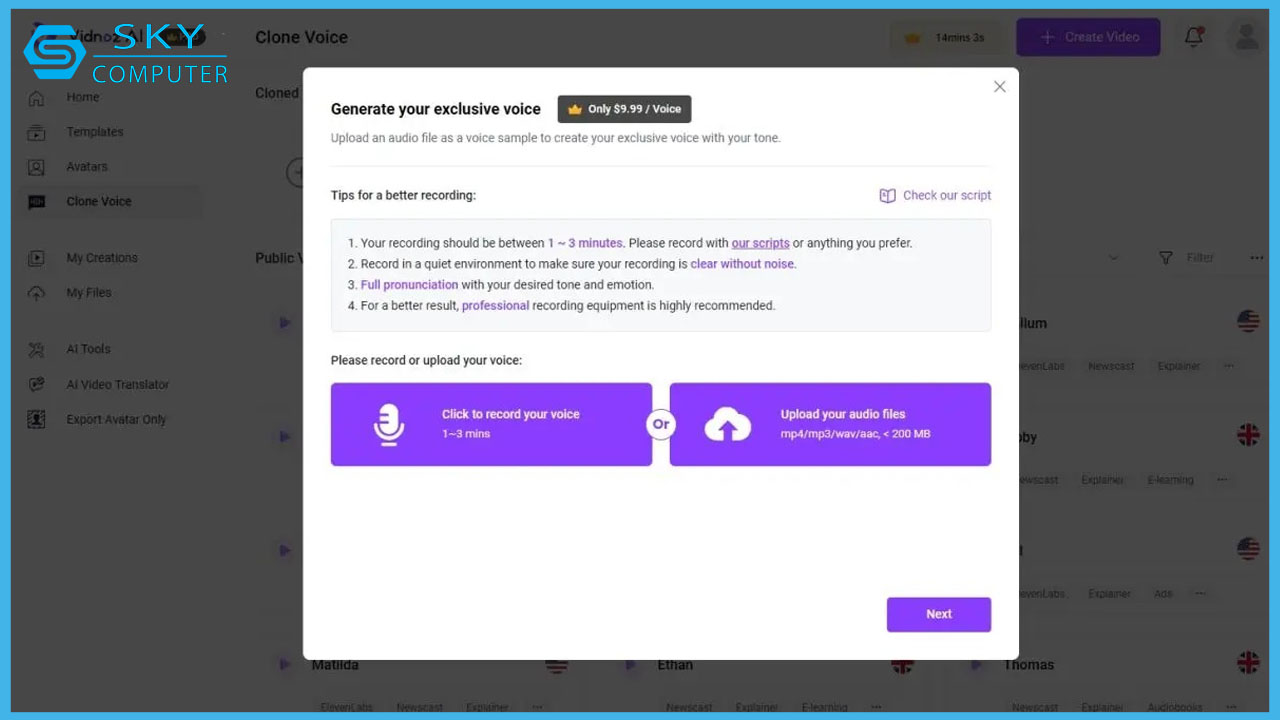
Task: Open the more options dots beside Filter
Action: (x=1256, y=258)
